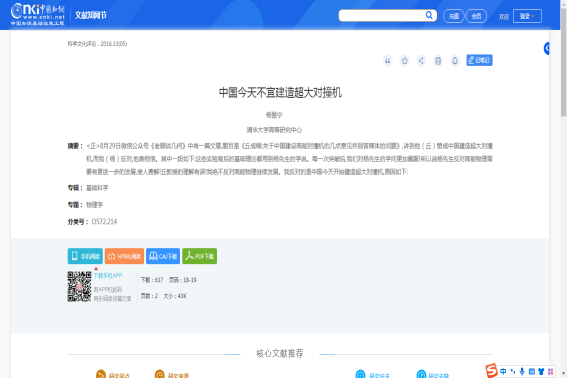Click the 页码：18-19 page range text
The height and width of the screenshot is (378, 567).
[183, 280]
